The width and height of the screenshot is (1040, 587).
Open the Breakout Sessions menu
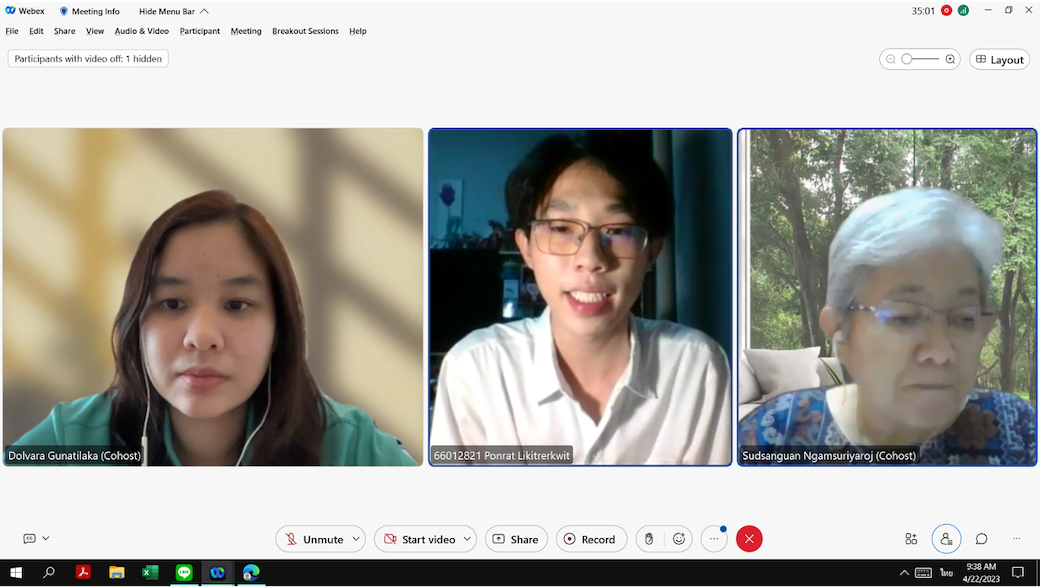click(305, 31)
